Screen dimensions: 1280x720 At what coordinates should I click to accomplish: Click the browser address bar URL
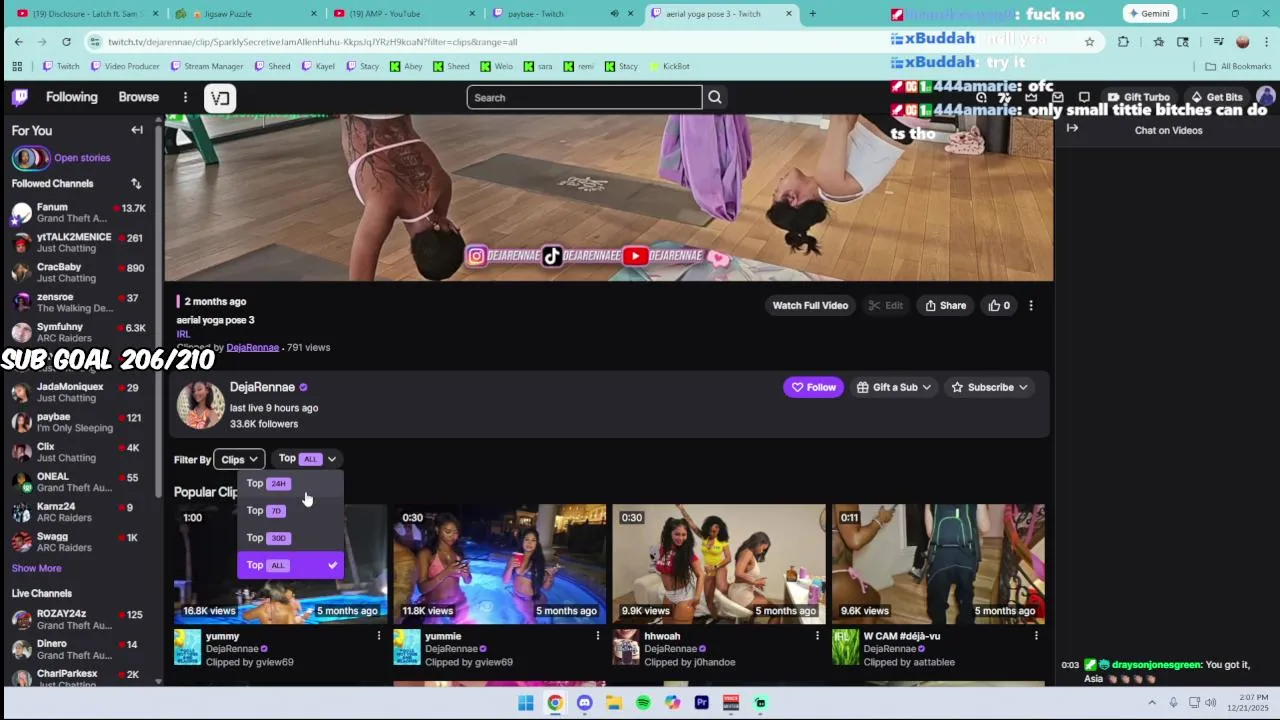point(312,42)
